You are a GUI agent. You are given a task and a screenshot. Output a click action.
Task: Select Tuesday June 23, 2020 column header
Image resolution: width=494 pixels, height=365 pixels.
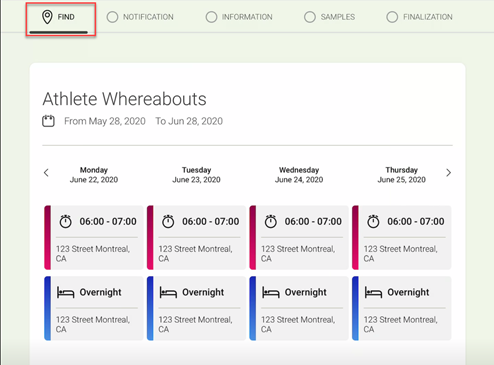[x=196, y=175]
